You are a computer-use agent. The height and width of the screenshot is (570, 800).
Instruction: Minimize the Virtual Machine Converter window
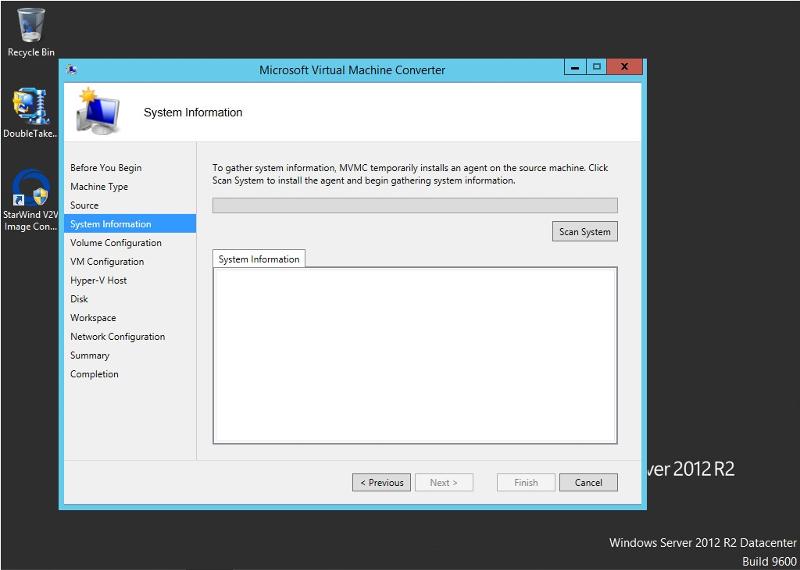click(x=575, y=67)
